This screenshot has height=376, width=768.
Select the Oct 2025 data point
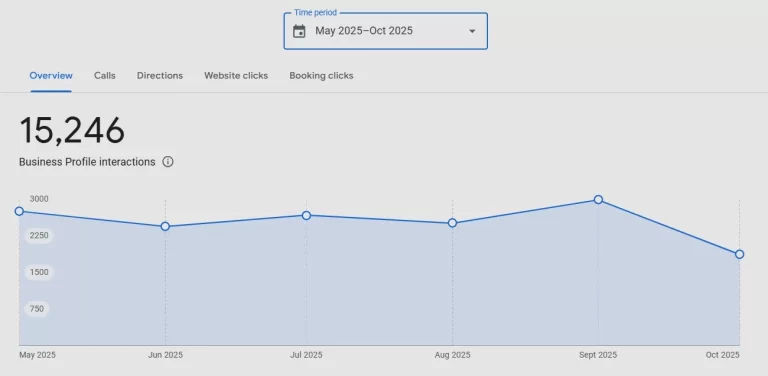click(740, 254)
